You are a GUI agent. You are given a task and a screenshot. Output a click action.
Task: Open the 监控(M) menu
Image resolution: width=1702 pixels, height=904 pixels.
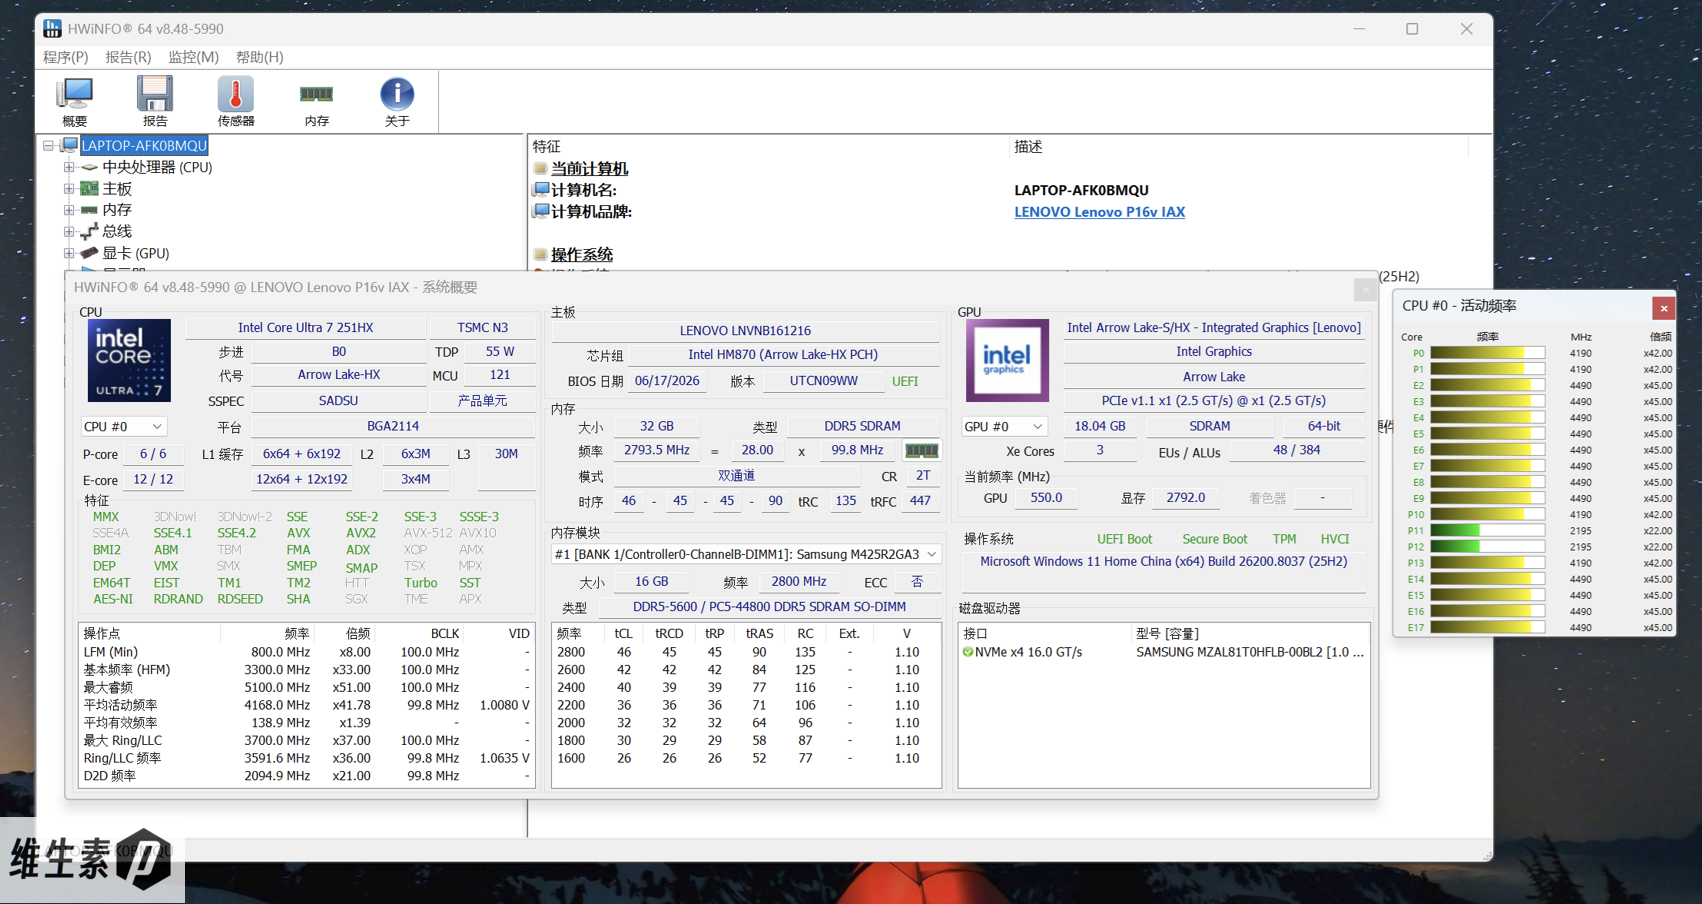coord(193,57)
